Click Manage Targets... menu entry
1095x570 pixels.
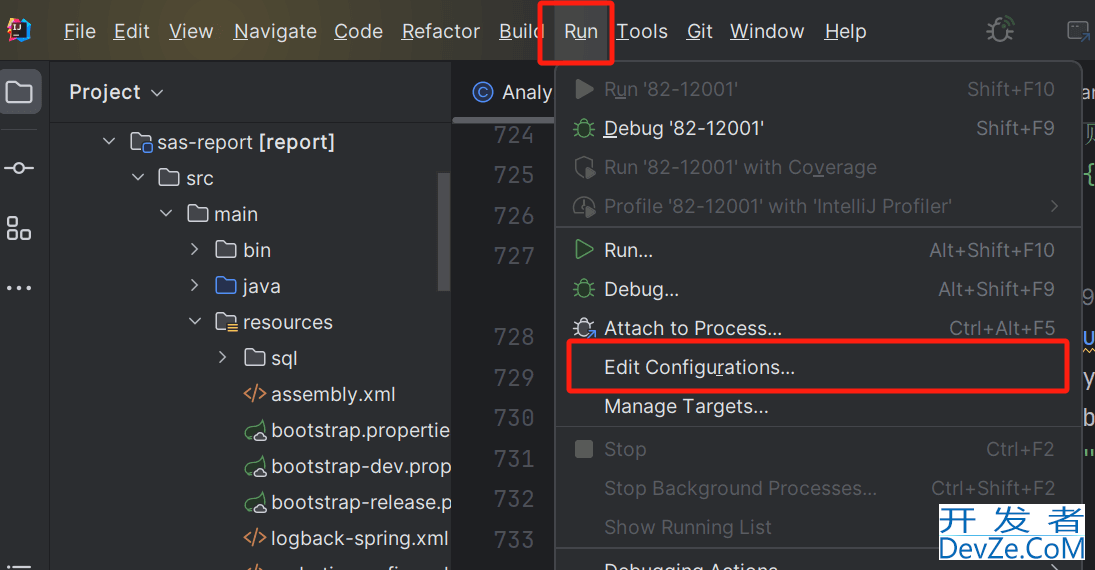pyautogui.click(x=686, y=407)
